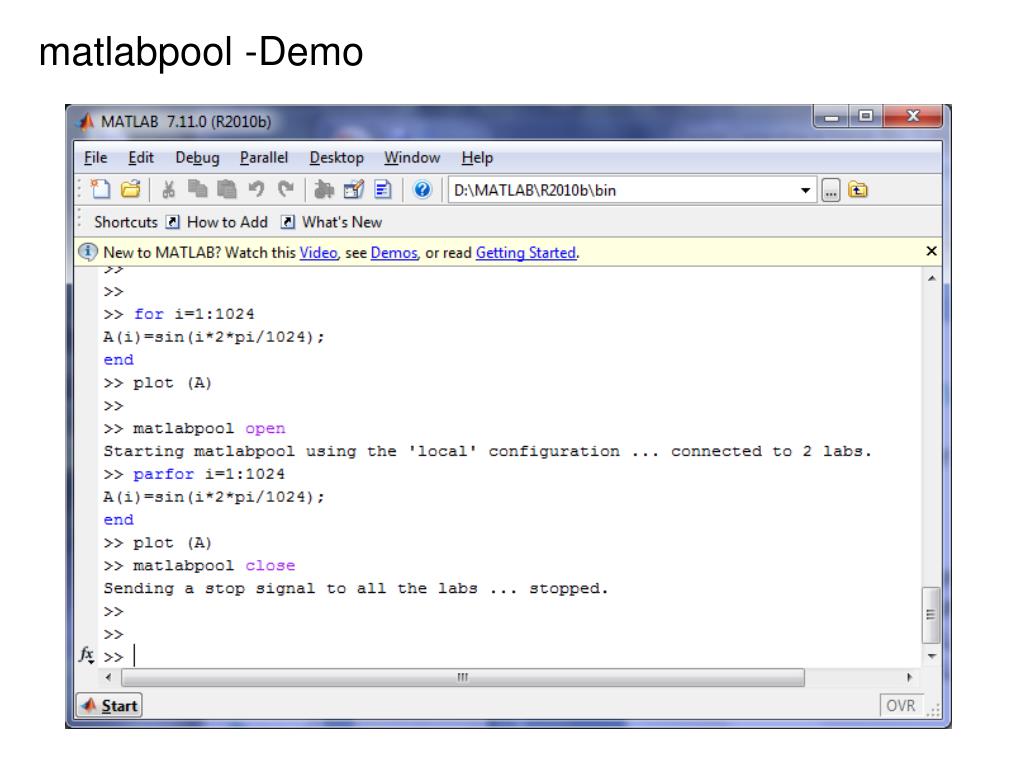Viewport: 1024px width, 768px height.
Task: Open the File menu
Action: [95, 157]
